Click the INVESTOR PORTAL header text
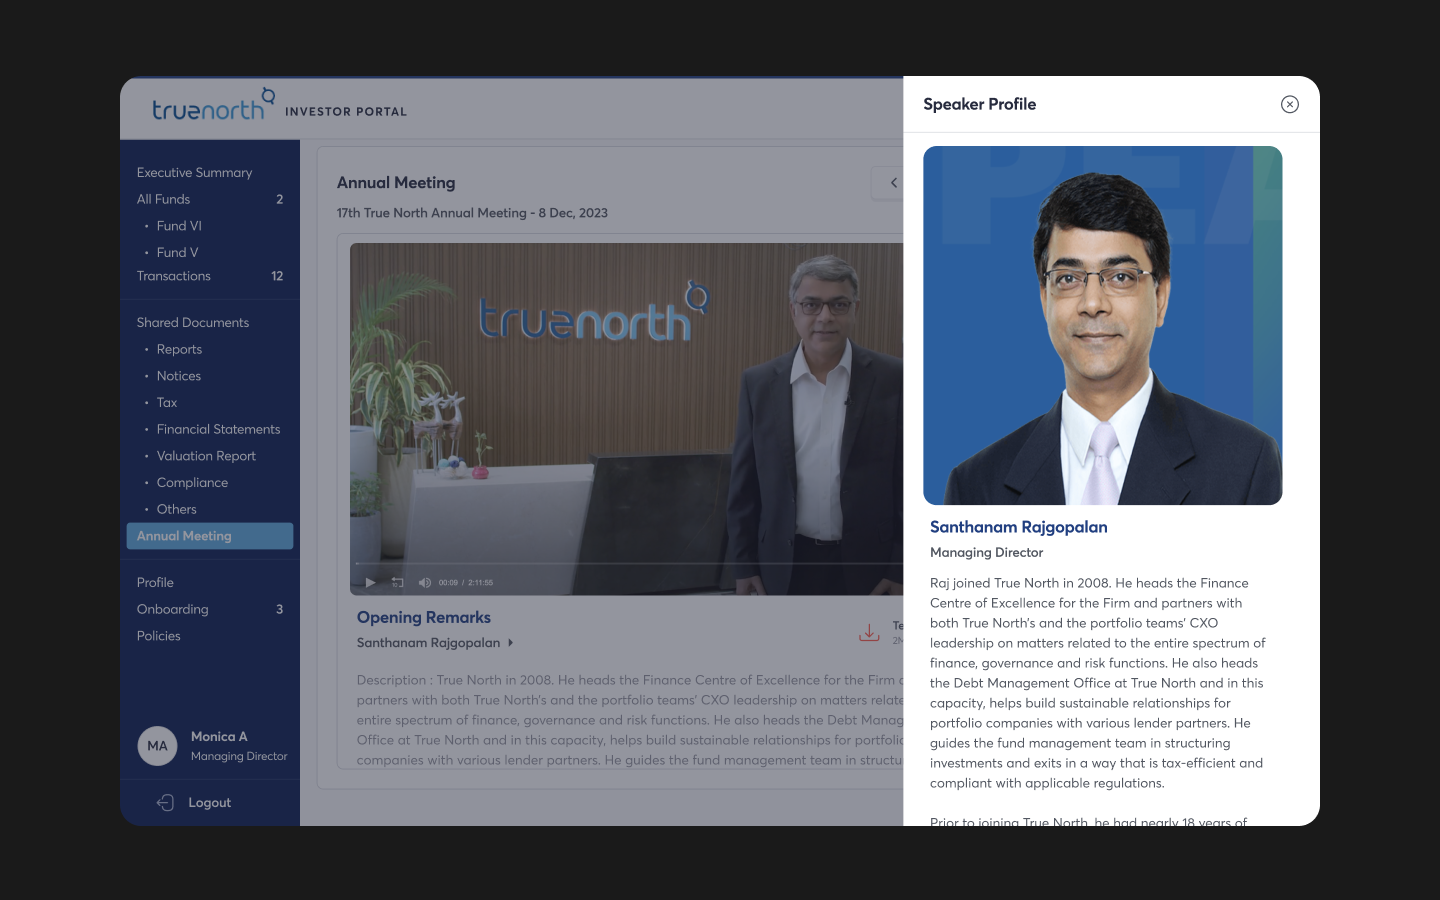Viewport: 1440px width, 900px height. click(x=346, y=112)
